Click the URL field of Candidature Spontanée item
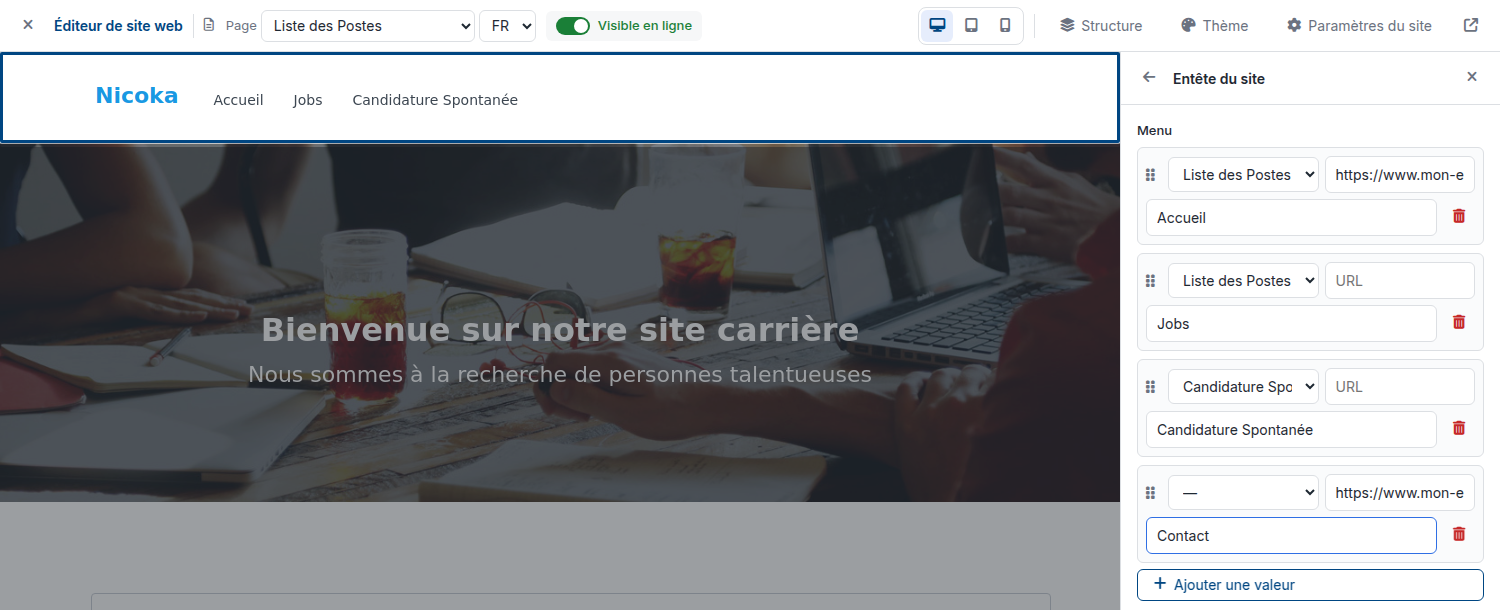 (x=1400, y=387)
